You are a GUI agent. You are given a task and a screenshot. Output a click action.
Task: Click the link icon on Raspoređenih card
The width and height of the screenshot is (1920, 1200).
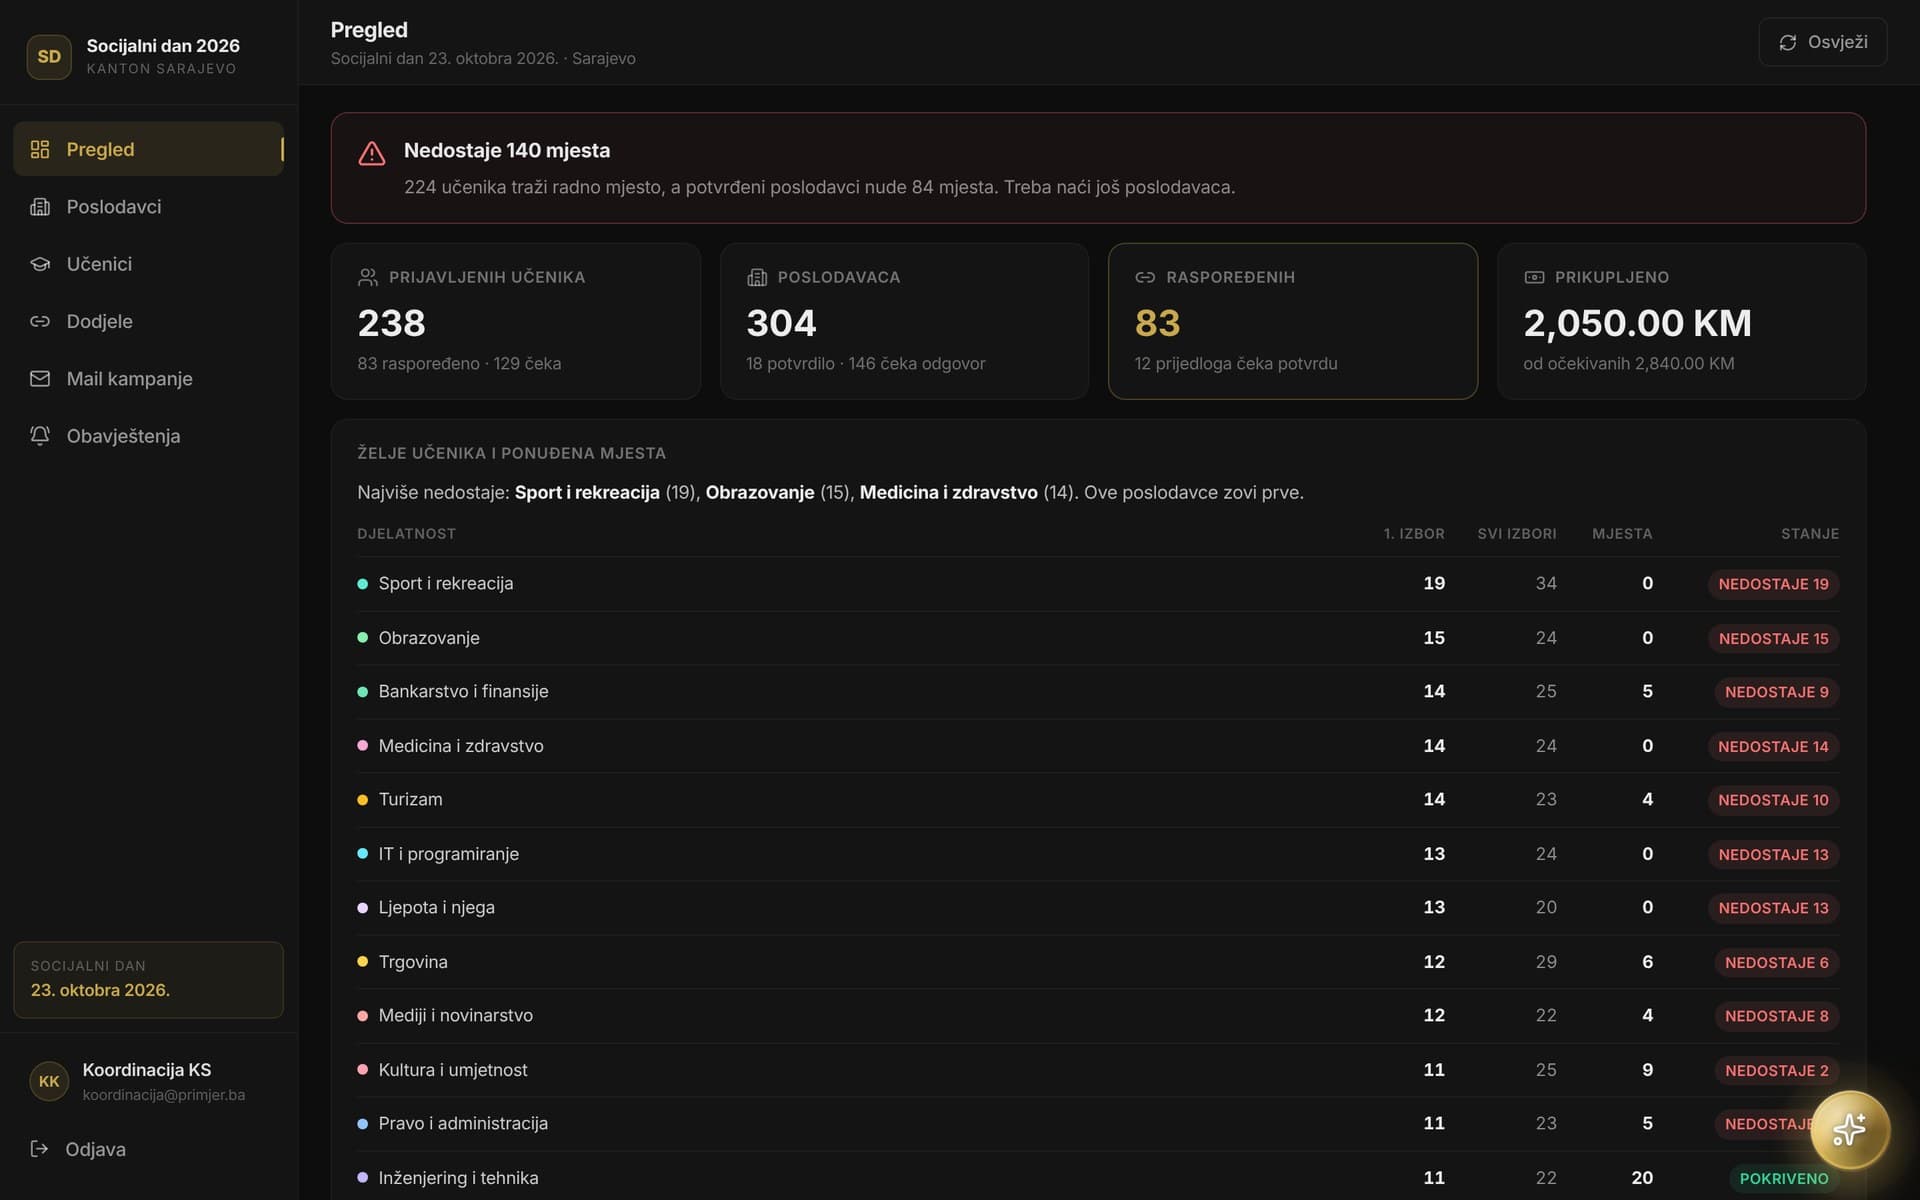1145,277
